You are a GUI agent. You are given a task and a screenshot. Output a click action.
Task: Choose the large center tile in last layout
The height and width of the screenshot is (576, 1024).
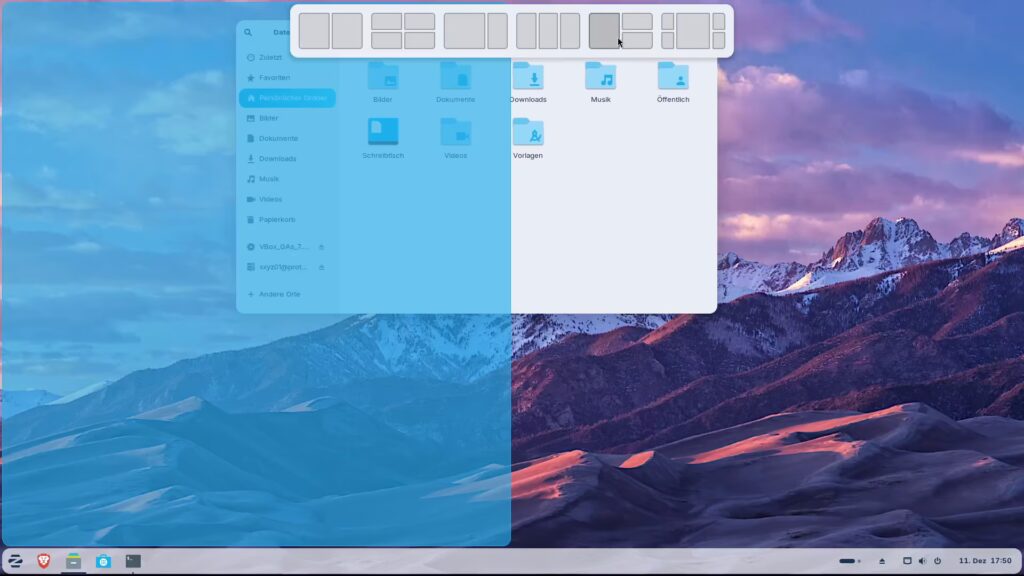[693, 31]
